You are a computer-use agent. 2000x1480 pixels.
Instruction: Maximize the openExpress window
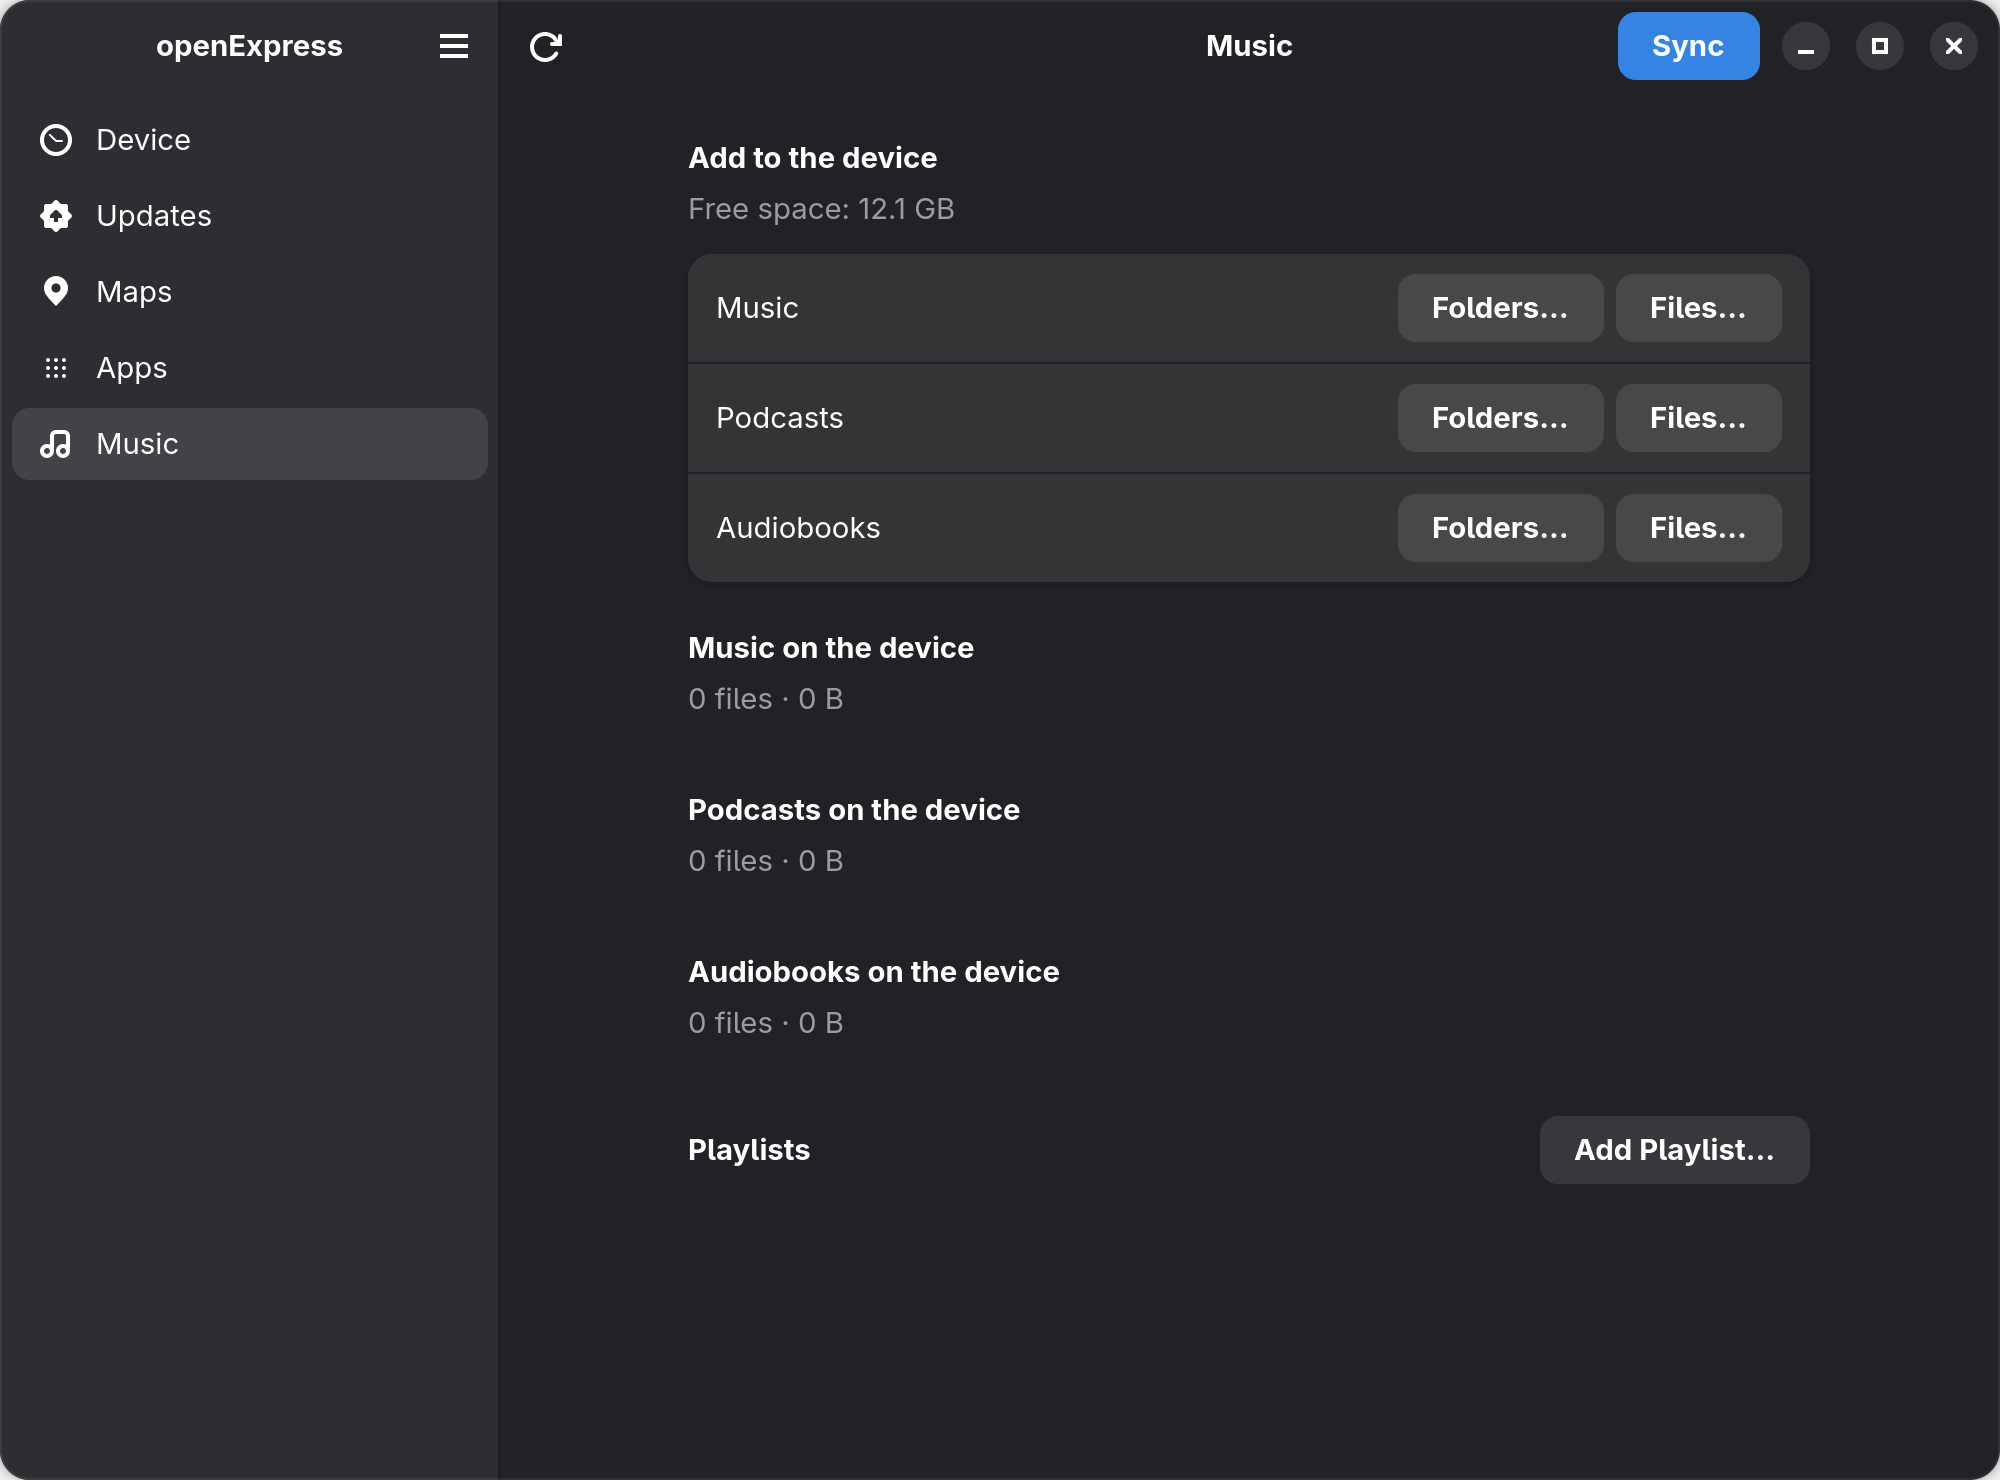[1880, 46]
